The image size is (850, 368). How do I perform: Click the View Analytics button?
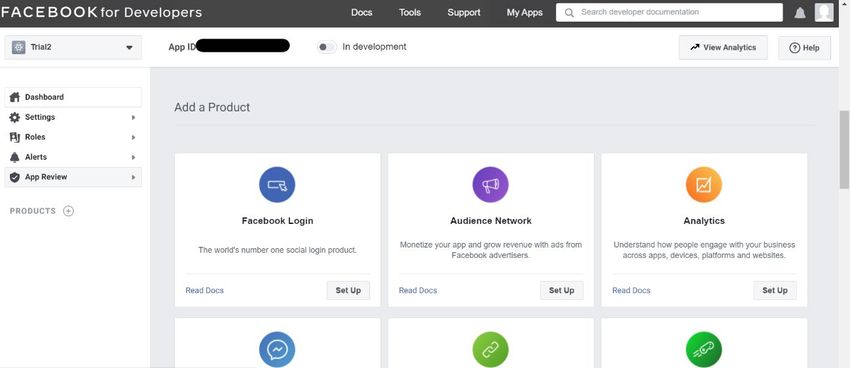coord(723,47)
